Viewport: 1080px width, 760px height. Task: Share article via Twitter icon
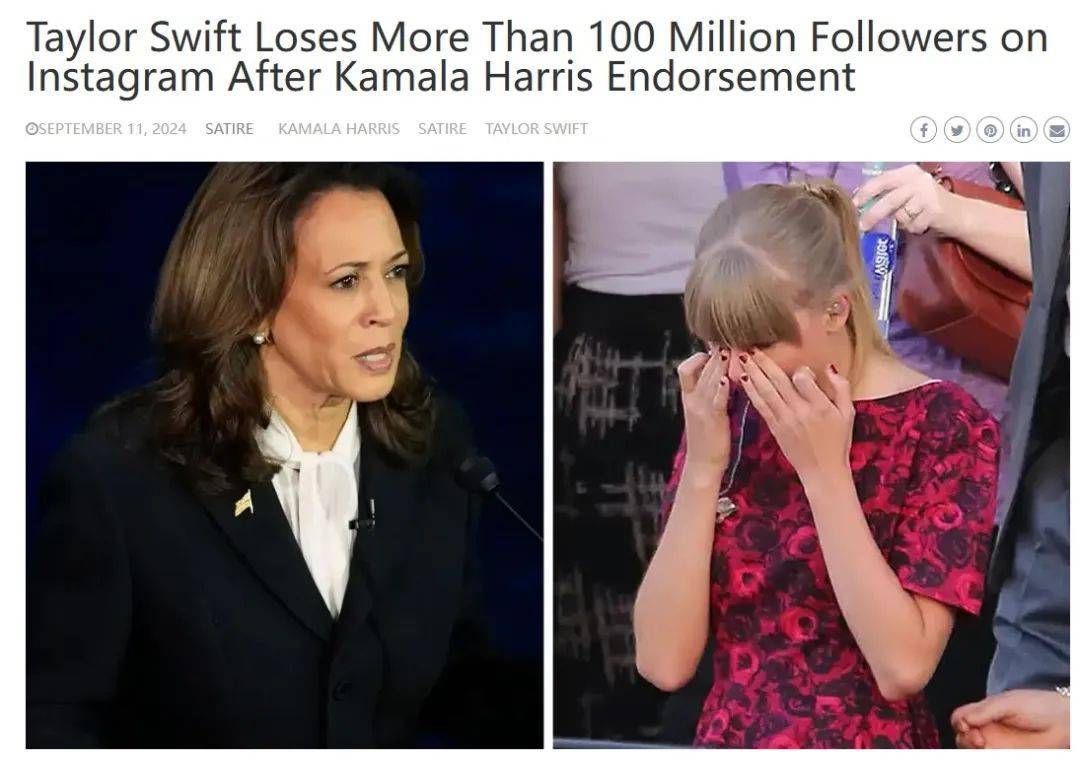tap(957, 130)
